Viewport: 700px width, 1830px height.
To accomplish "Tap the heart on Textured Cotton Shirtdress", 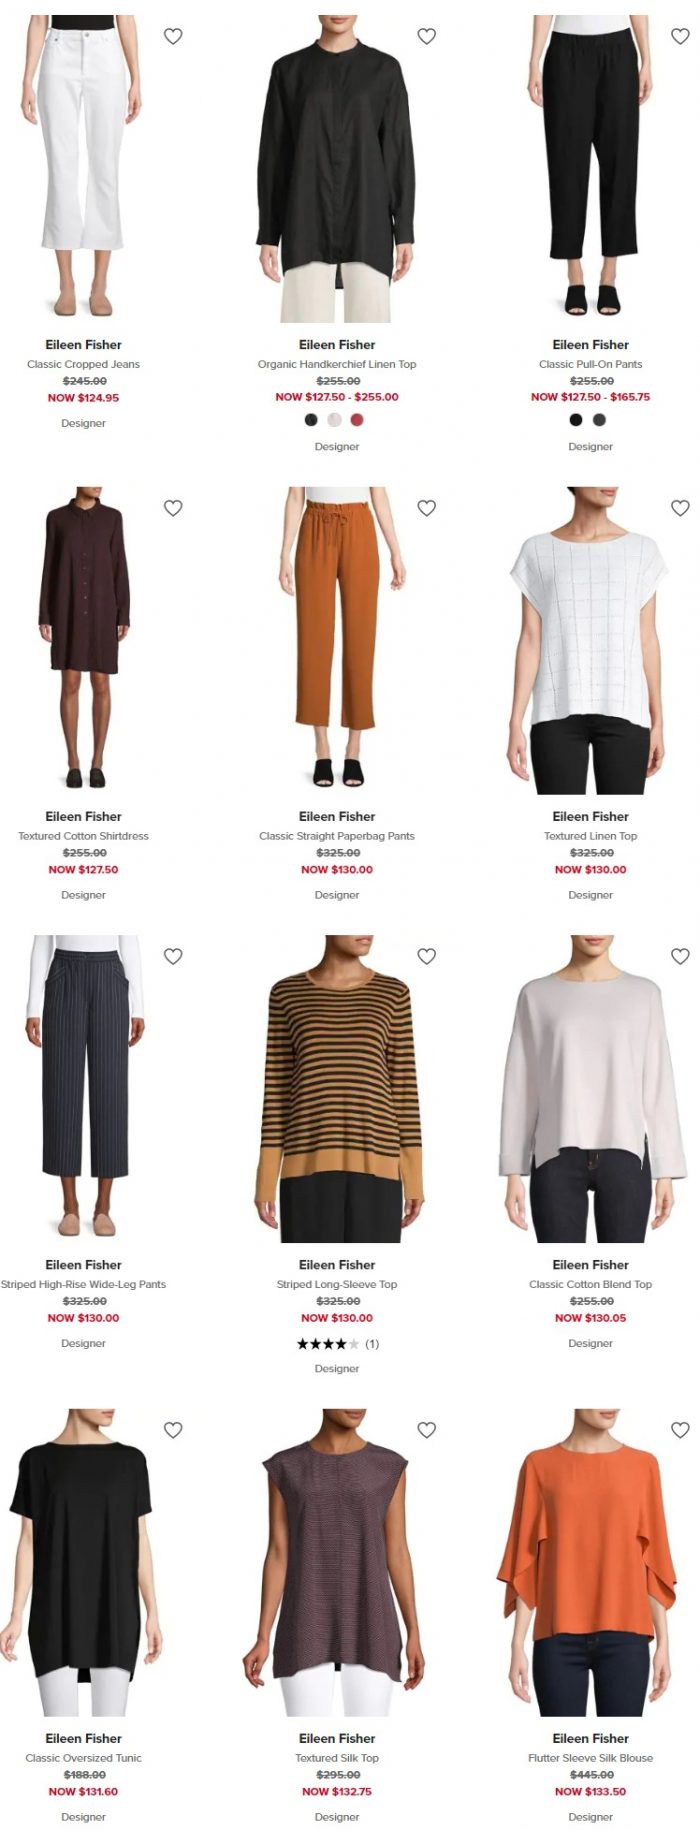I will 173,508.
